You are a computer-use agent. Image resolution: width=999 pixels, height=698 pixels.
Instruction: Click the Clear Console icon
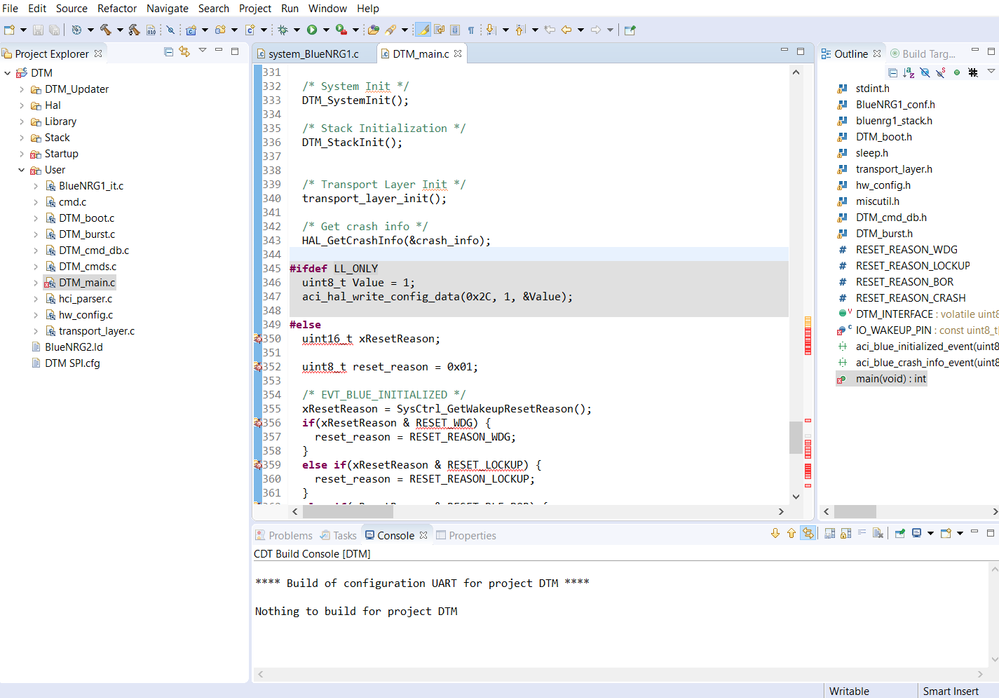point(877,534)
